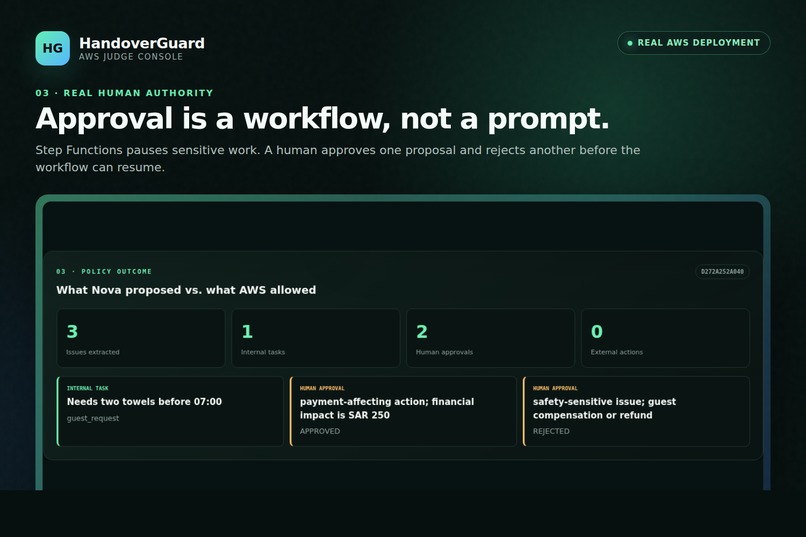Click the Step Functions description paragraph

tap(338, 158)
